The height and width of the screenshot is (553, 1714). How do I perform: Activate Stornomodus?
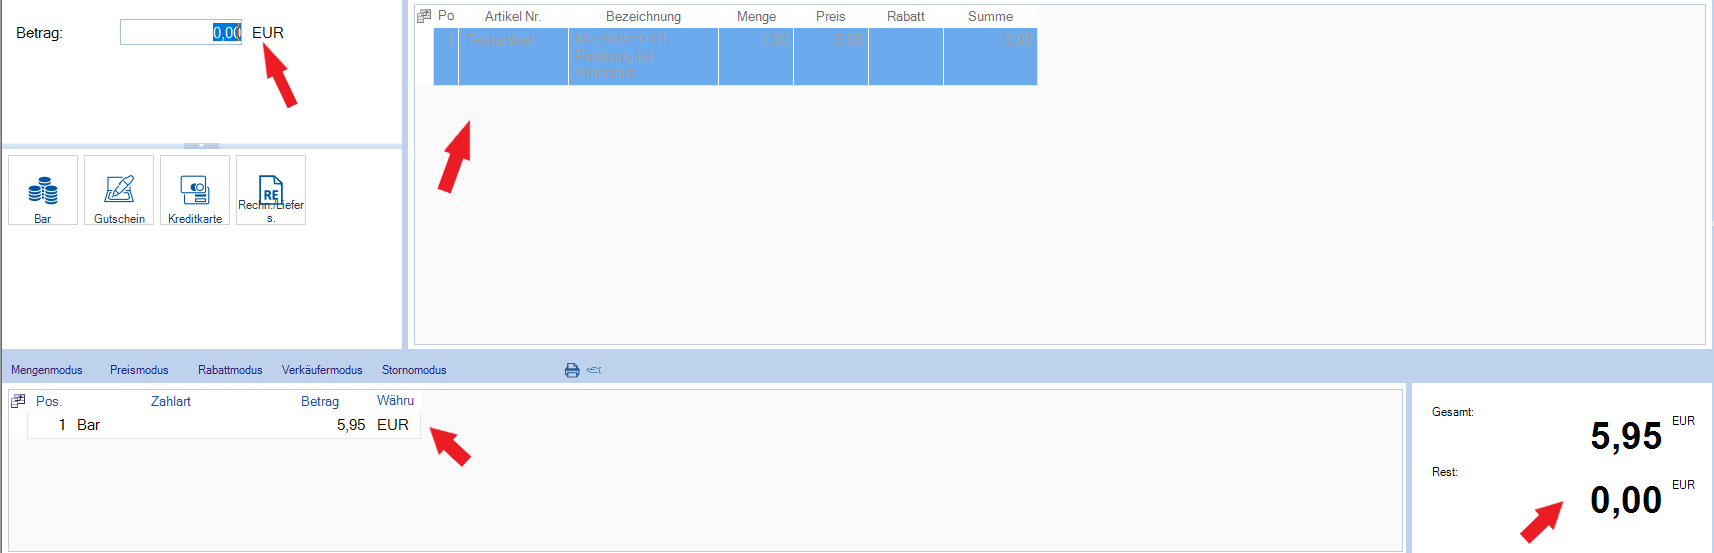click(x=414, y=370)
